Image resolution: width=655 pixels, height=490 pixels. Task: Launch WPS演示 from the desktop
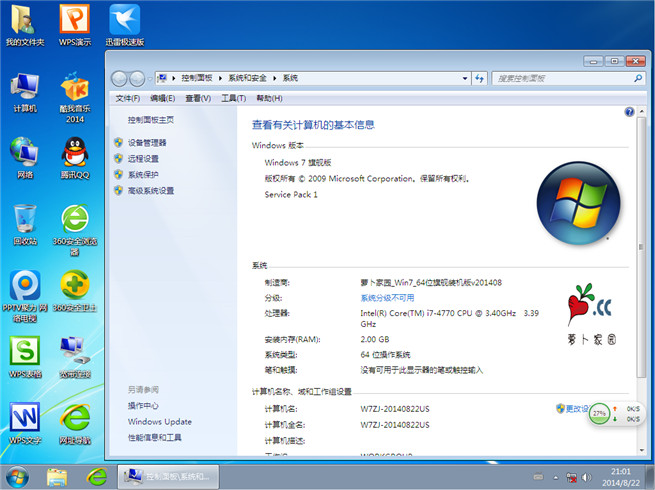75,25
